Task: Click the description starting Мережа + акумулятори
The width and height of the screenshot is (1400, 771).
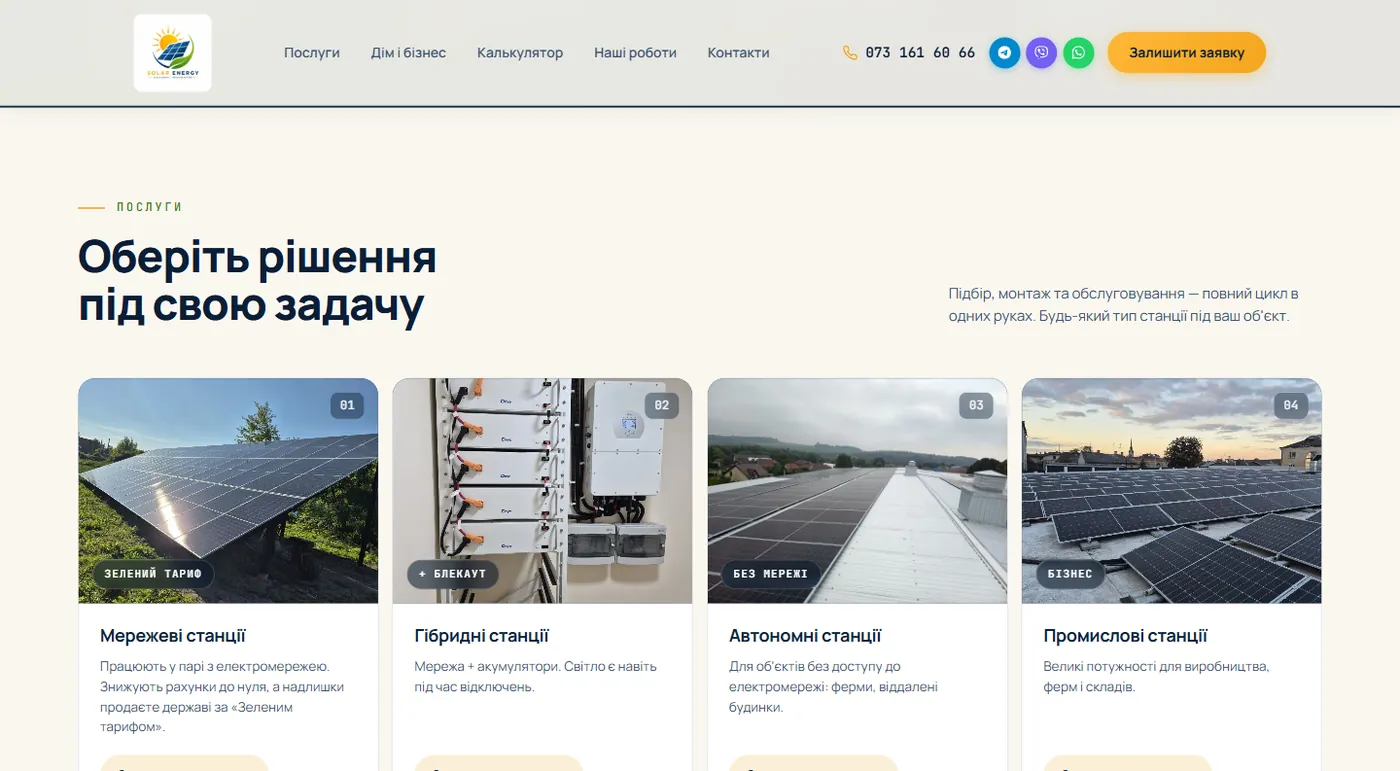Action: 536,677
